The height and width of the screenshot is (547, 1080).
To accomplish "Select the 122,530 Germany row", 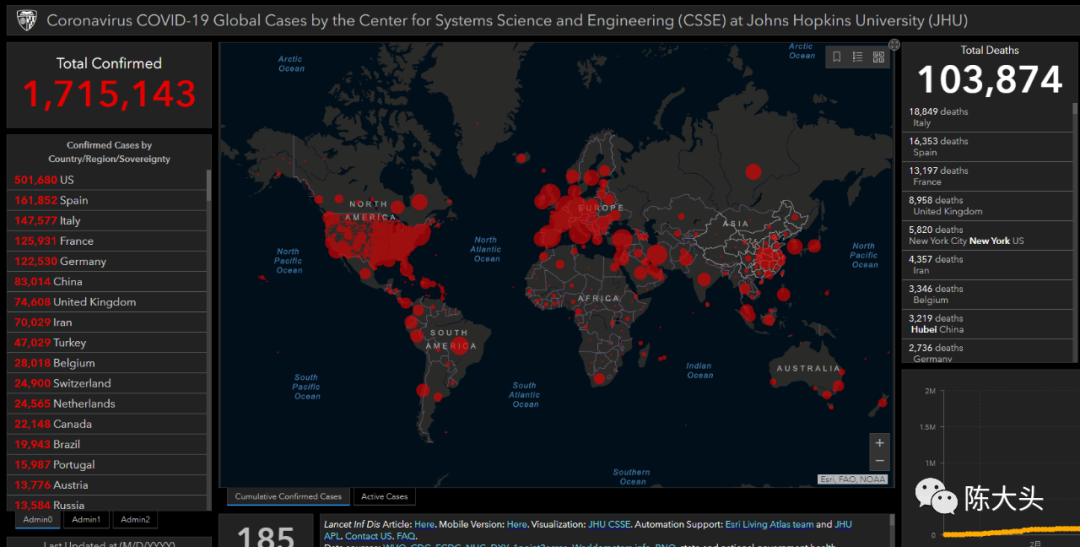I will click(x=107, y=261).
